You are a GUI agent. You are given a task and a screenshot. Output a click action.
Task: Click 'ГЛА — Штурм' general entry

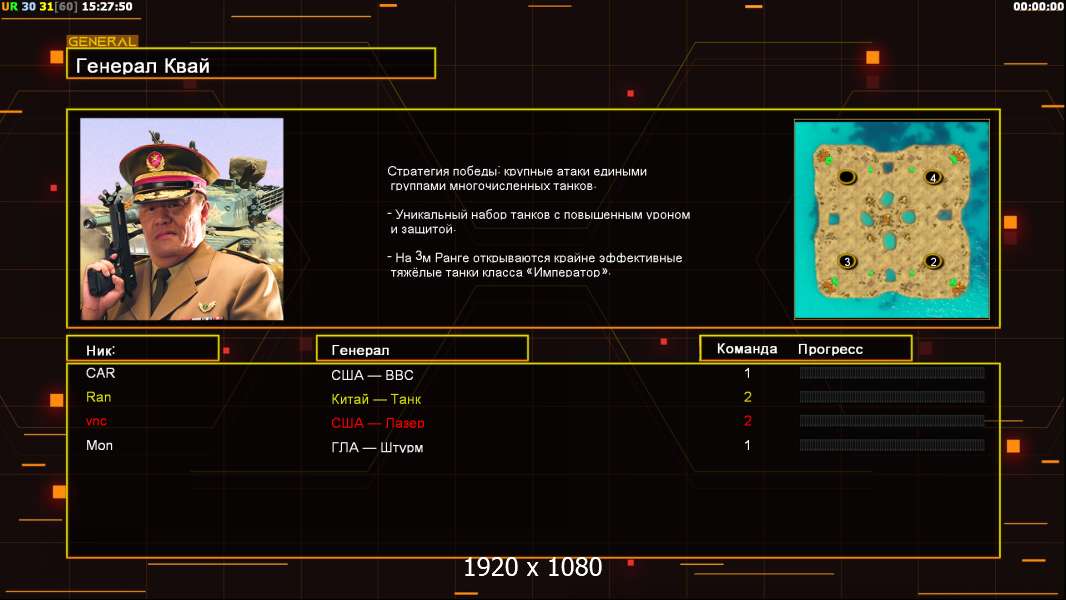coord(377,448)
